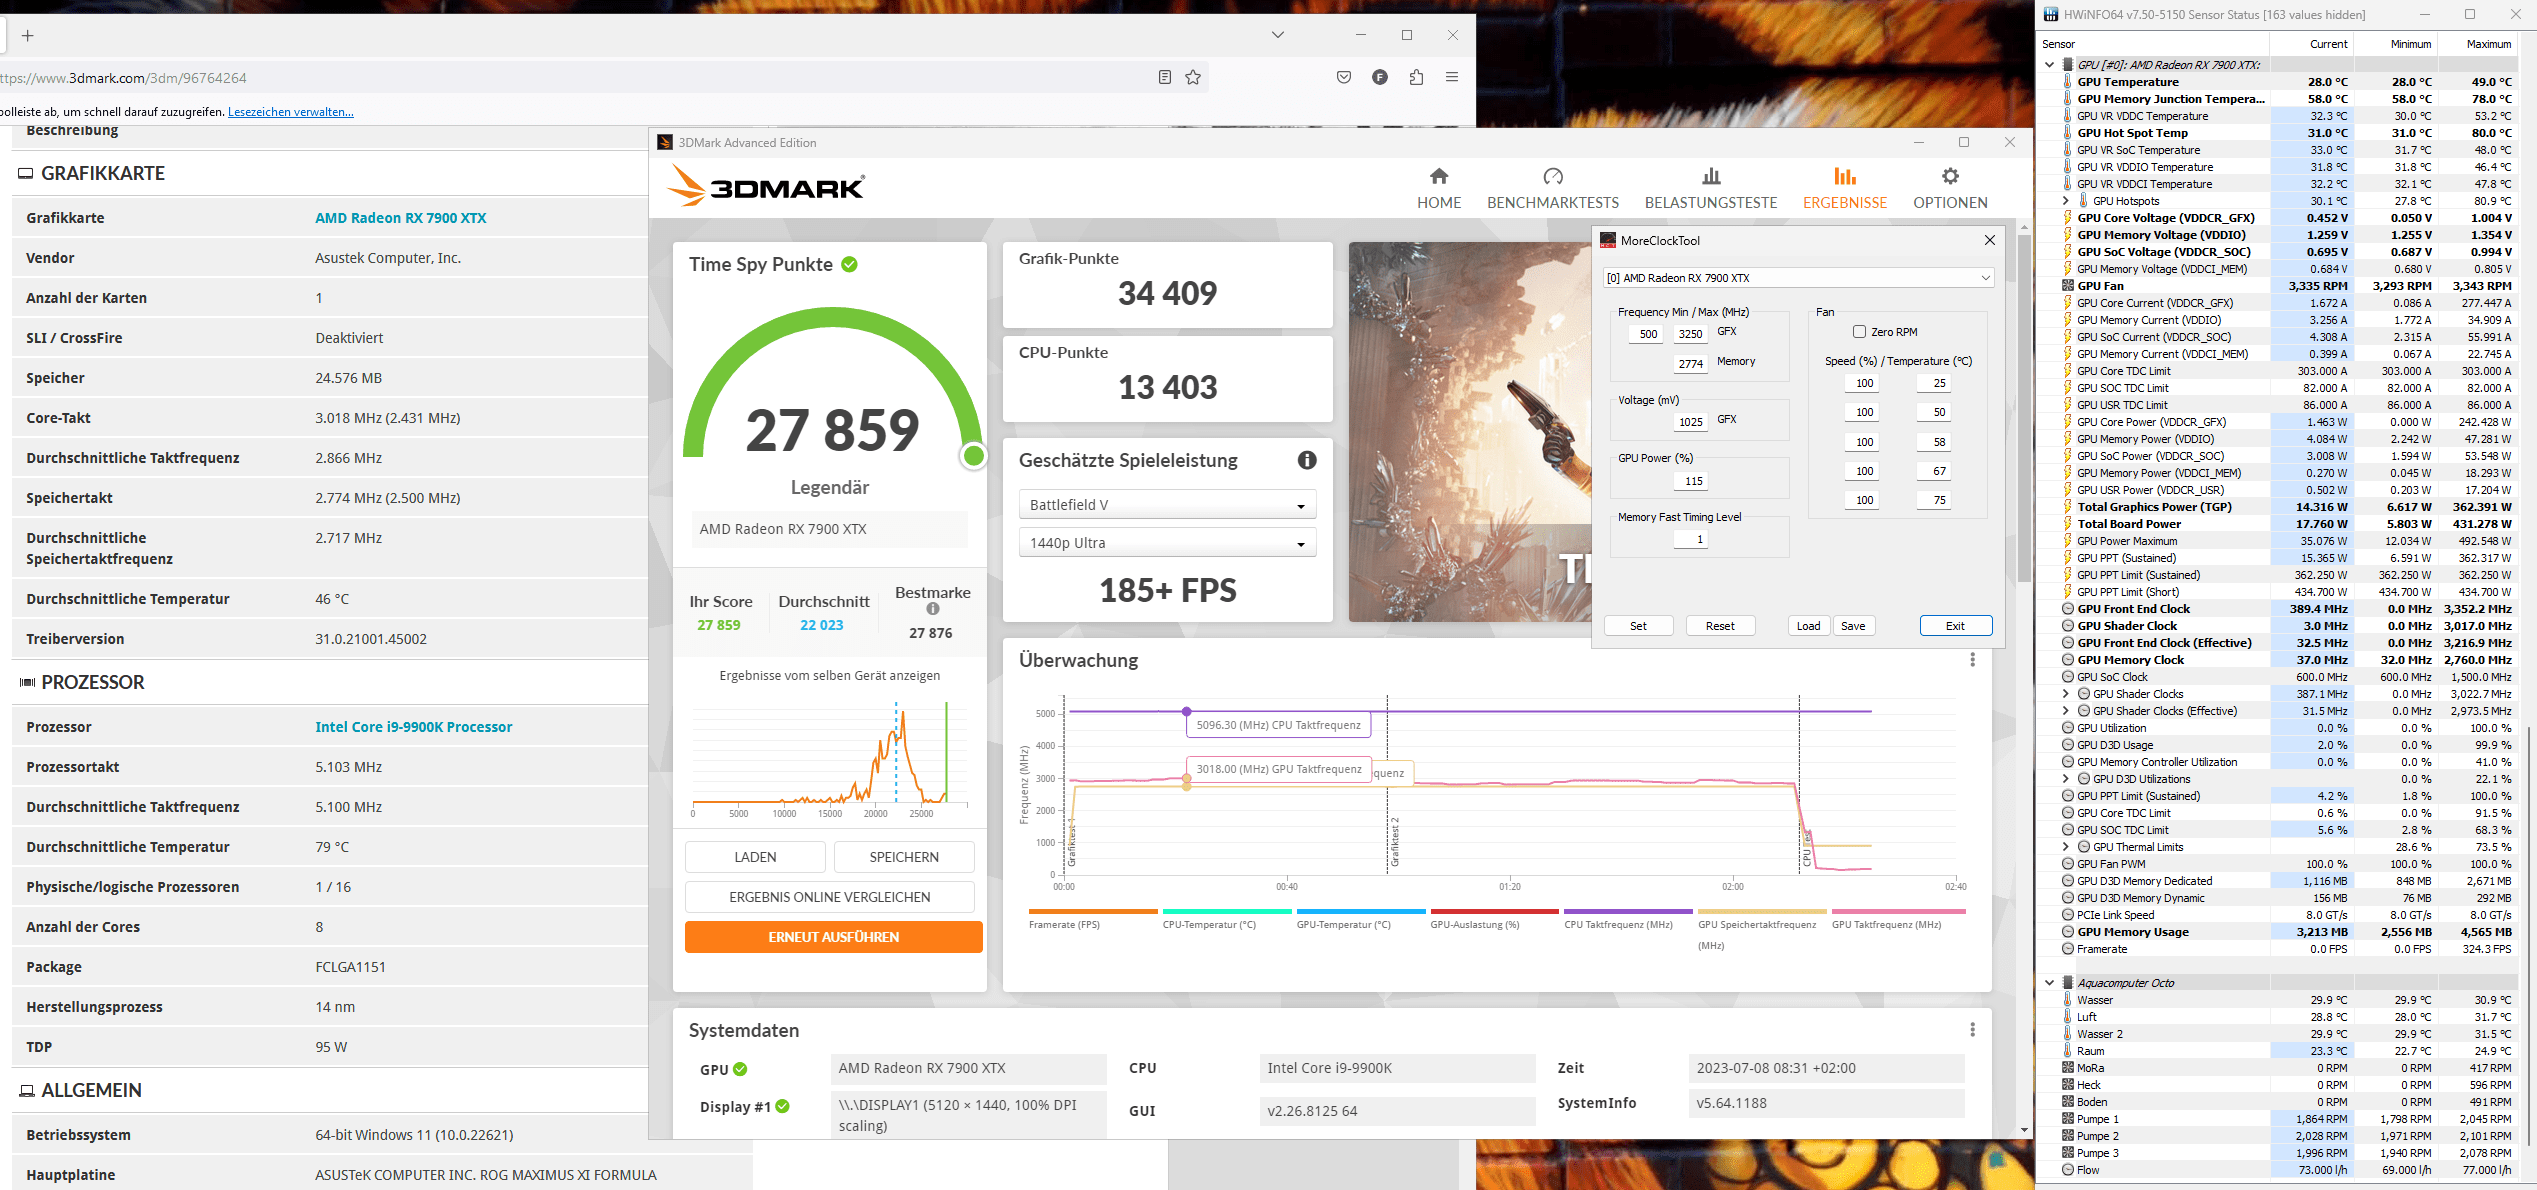This screenshot has width=2537, height=1190.
Task: Click the green verified checkmark by Time Spy Punkte
Action: click(849, 264)
